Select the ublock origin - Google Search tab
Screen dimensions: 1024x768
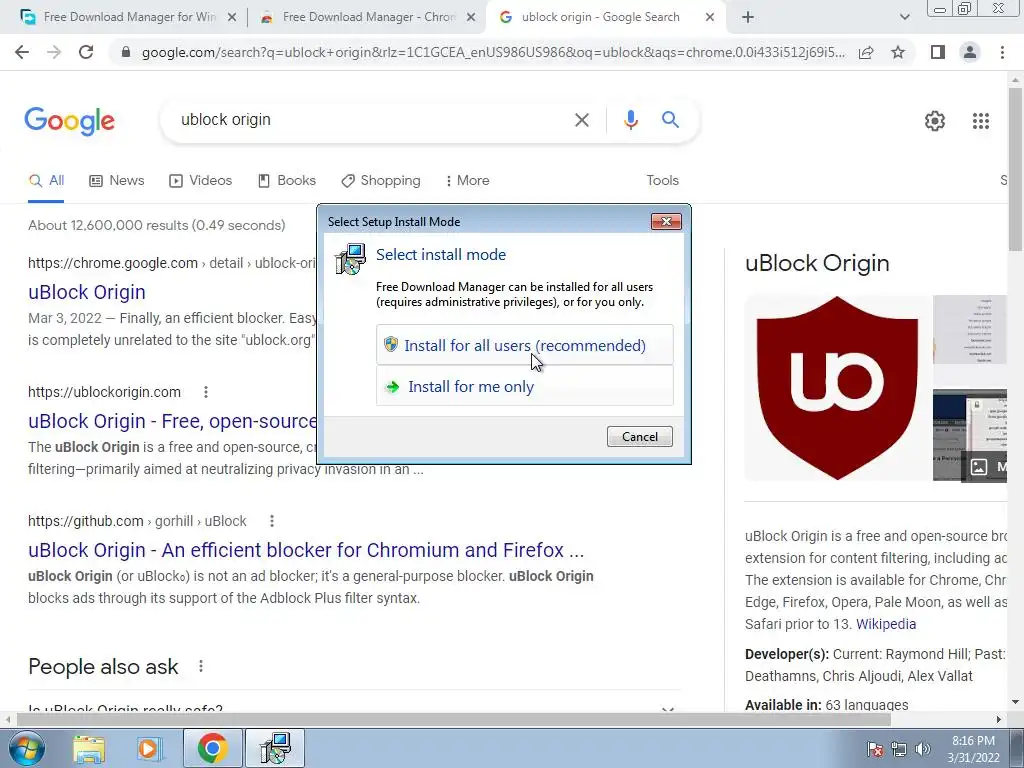click(600, 17)
